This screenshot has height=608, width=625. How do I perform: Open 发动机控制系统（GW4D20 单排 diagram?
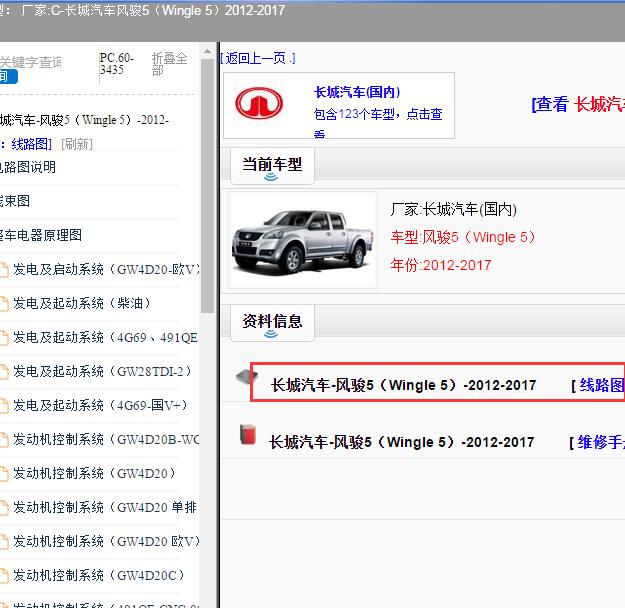[x=105, y=507]
